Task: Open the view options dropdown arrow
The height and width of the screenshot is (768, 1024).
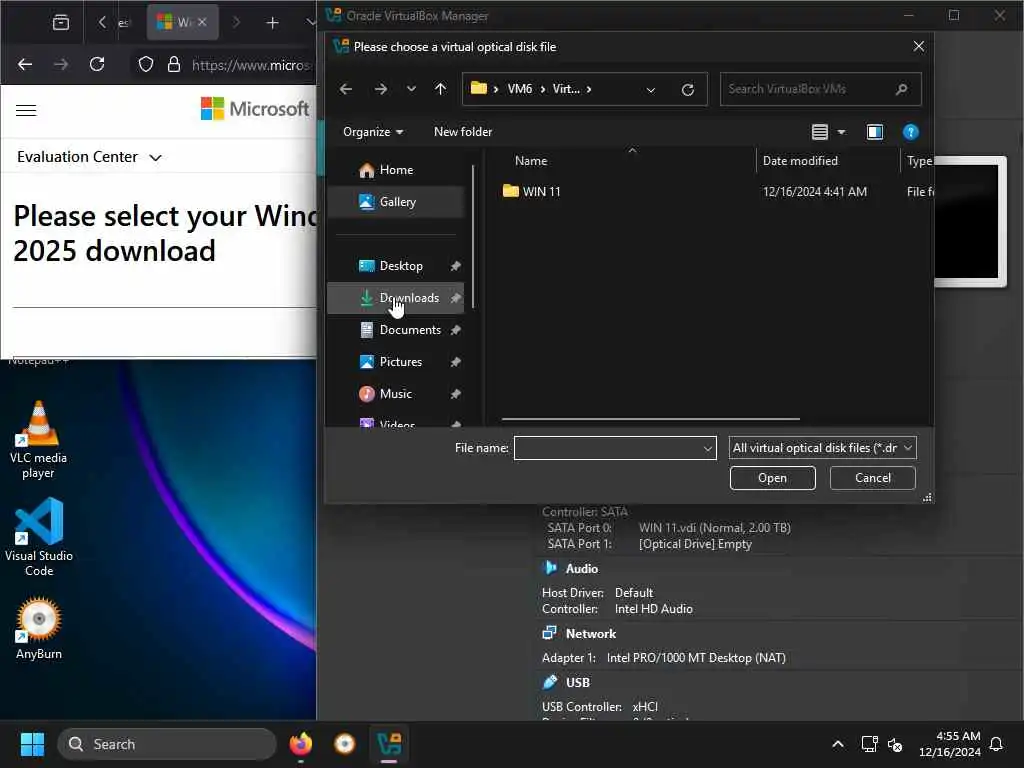Action: 842,133
